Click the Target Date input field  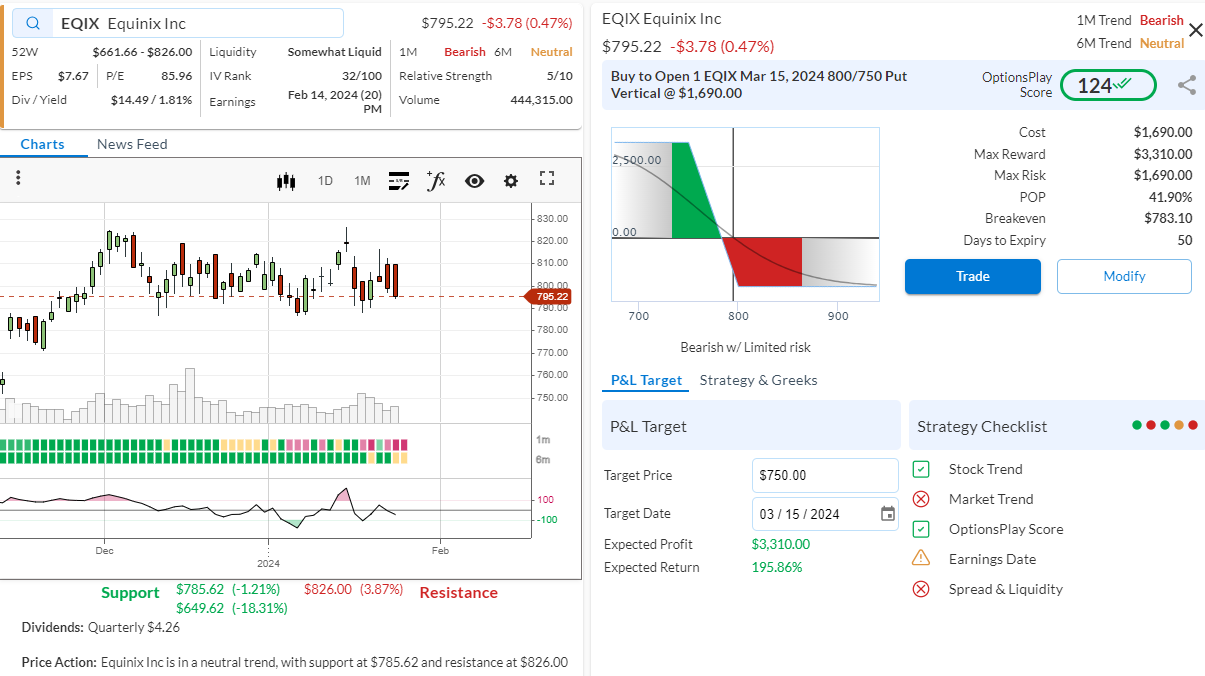tap(825, 514)
